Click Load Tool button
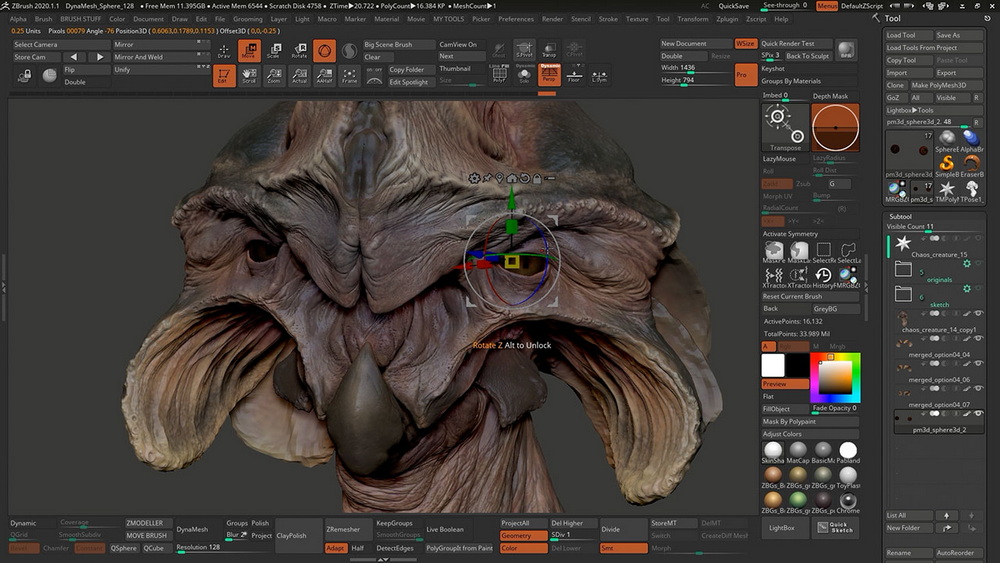This screenshot has width=1000, height=563. point(908,35)
